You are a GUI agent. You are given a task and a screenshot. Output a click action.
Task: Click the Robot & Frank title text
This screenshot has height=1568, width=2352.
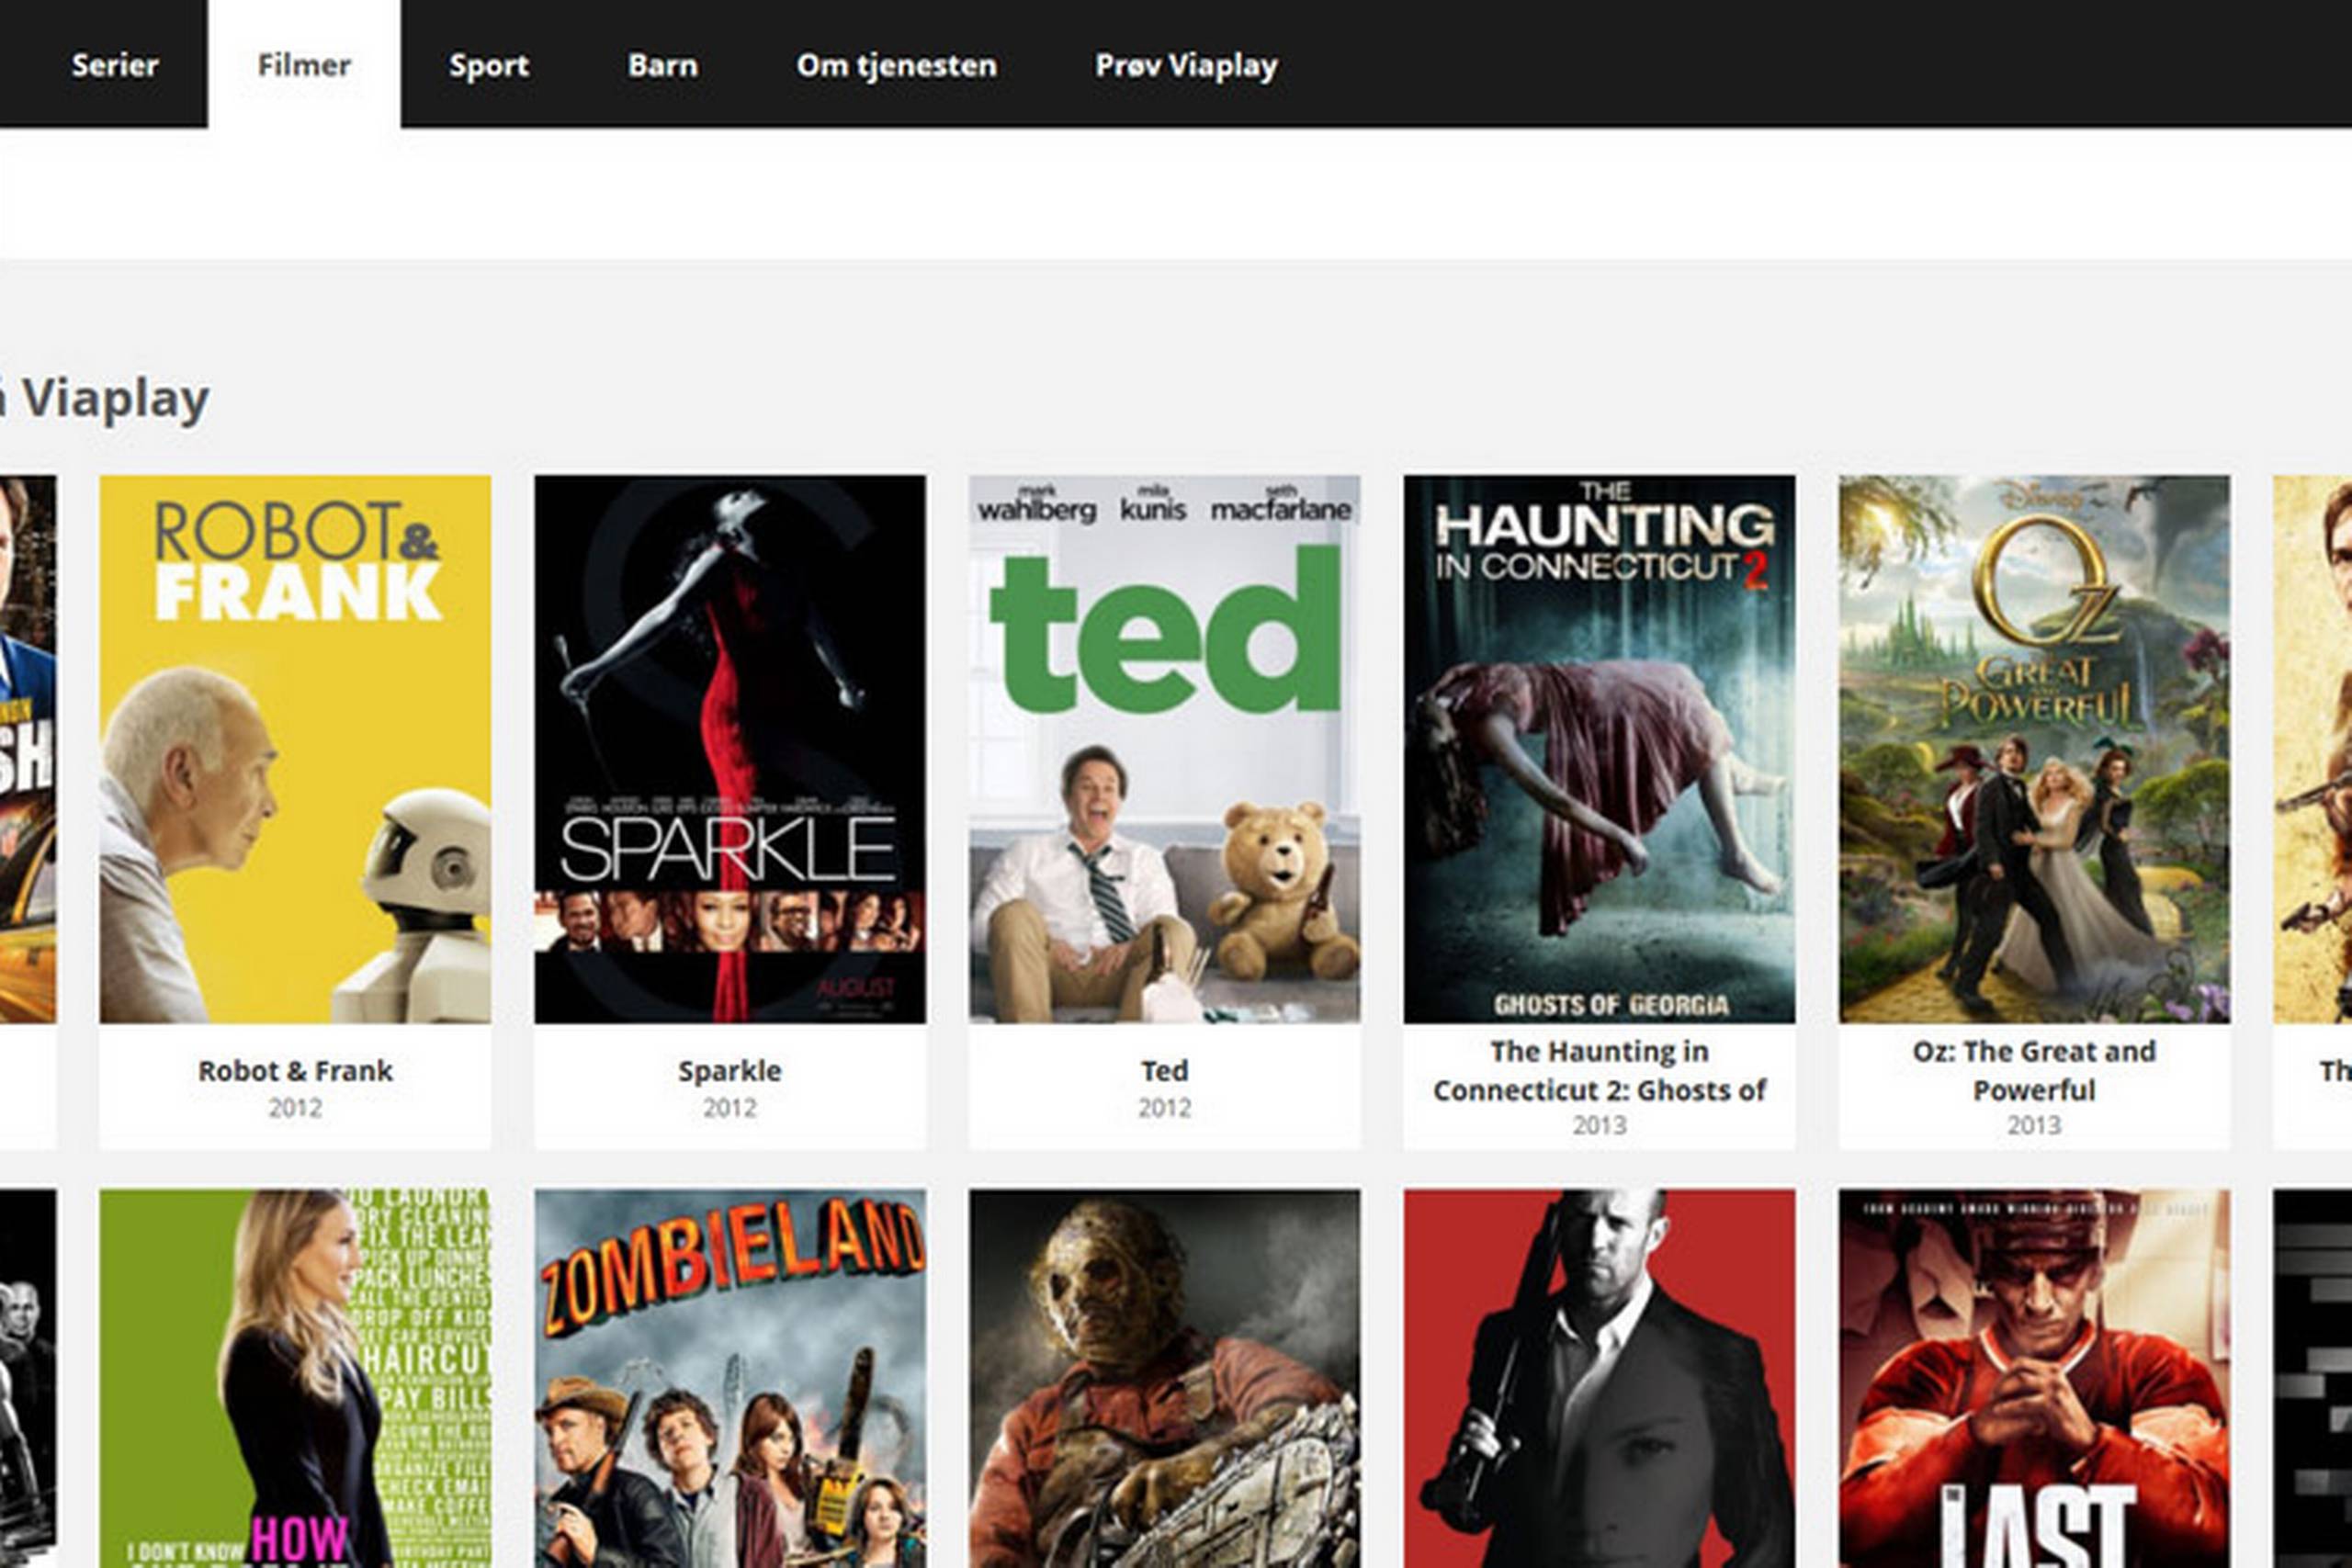click(x=295, y=1070)
